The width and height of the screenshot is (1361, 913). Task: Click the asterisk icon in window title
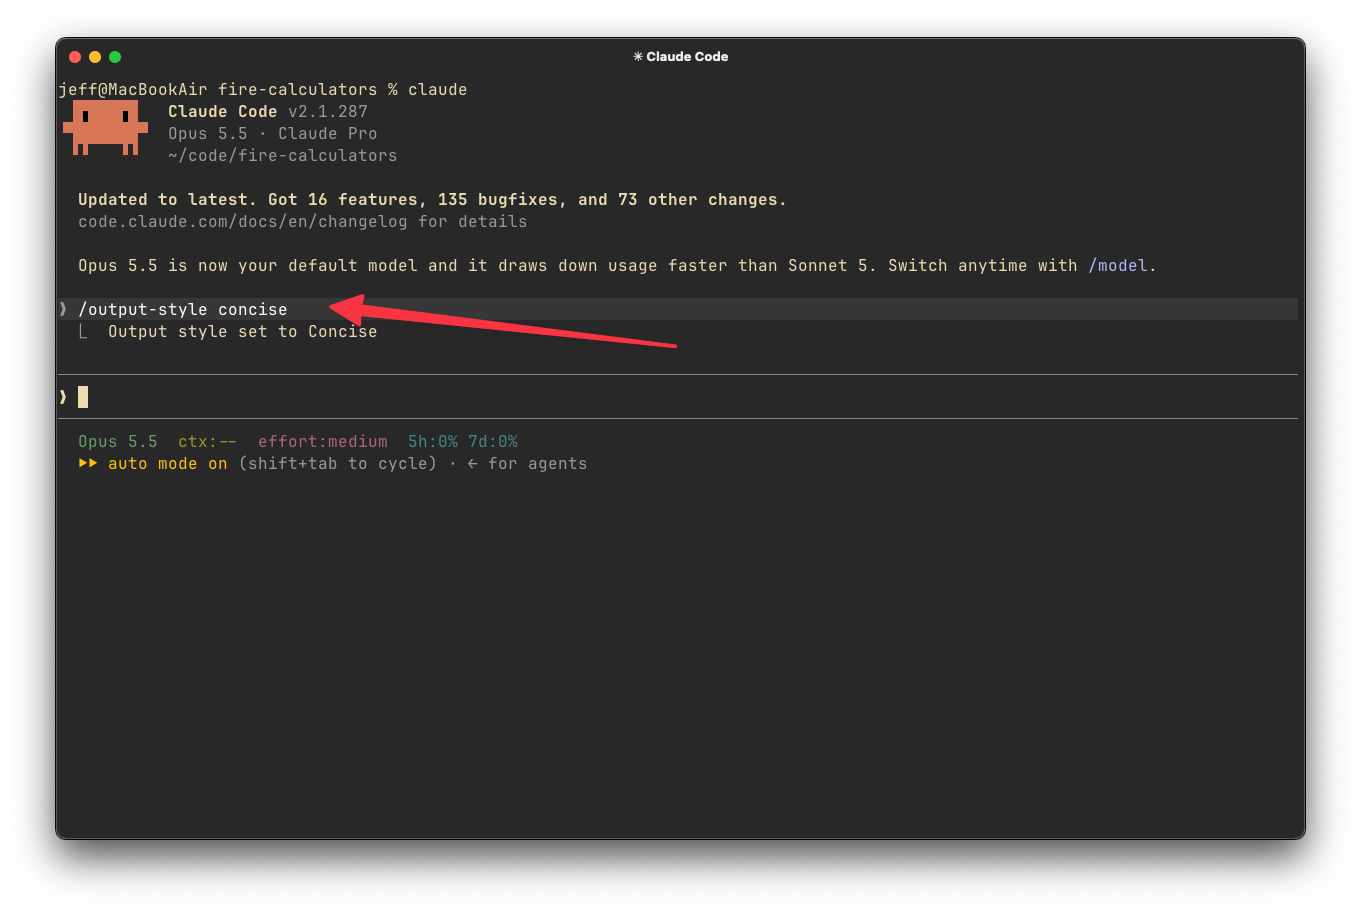[x=638, y=57]
